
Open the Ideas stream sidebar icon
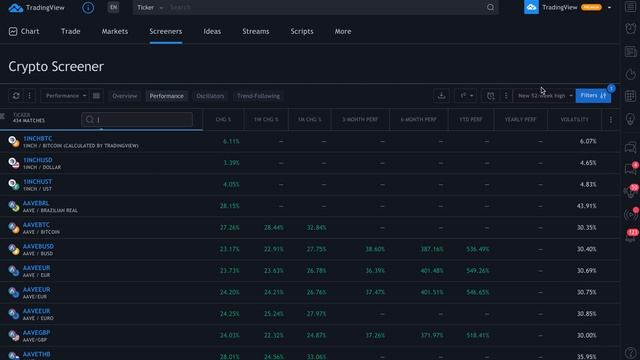(631, 191)
